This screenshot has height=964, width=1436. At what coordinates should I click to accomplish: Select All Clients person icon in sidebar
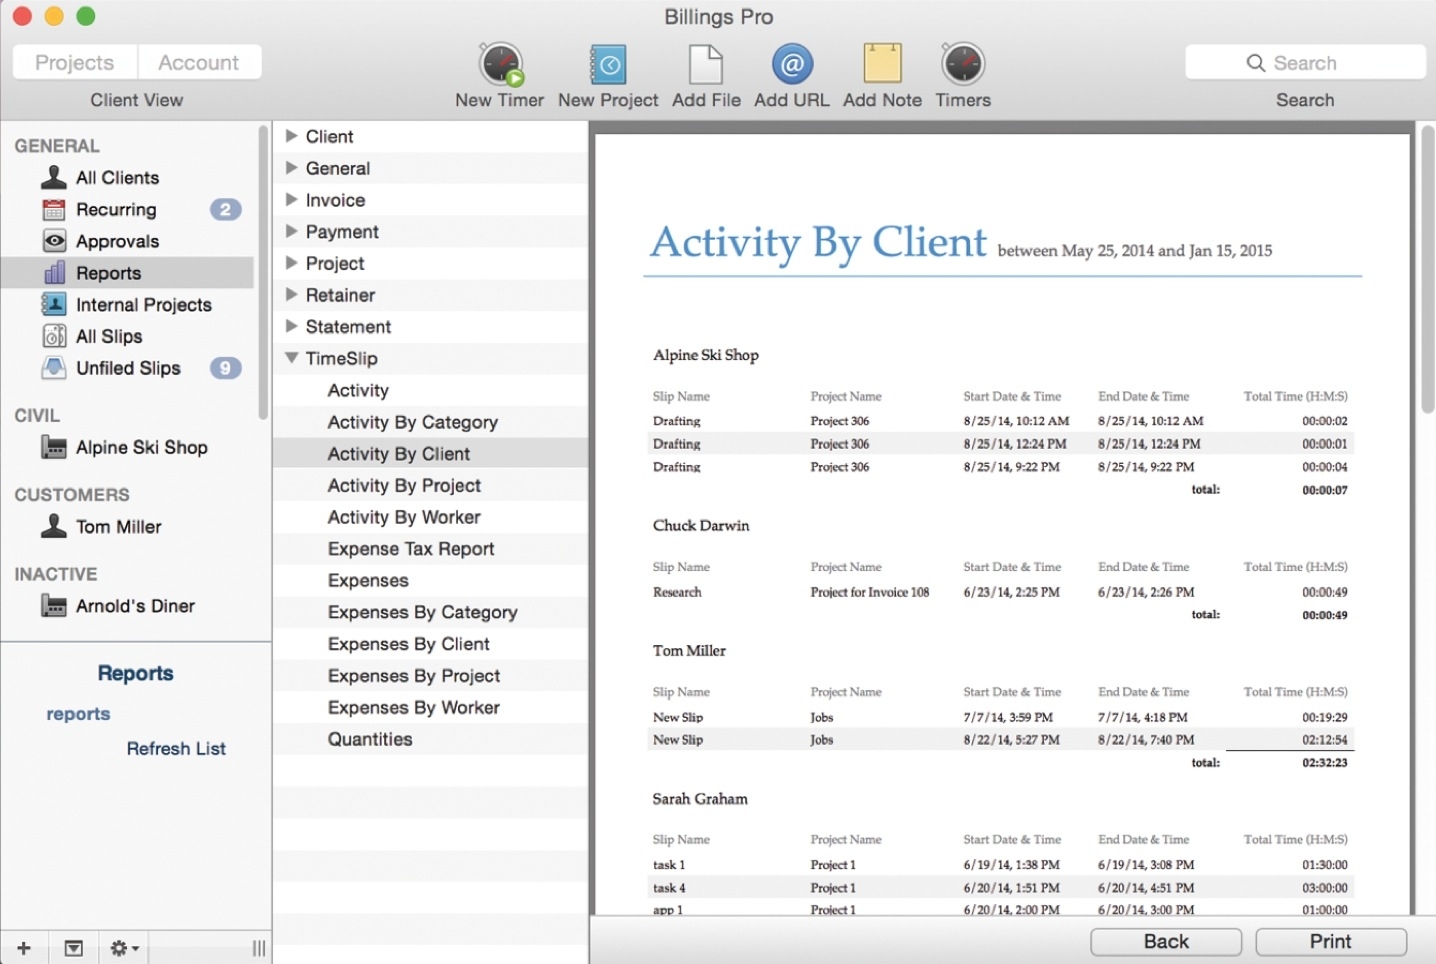click(x=54, y=177)
